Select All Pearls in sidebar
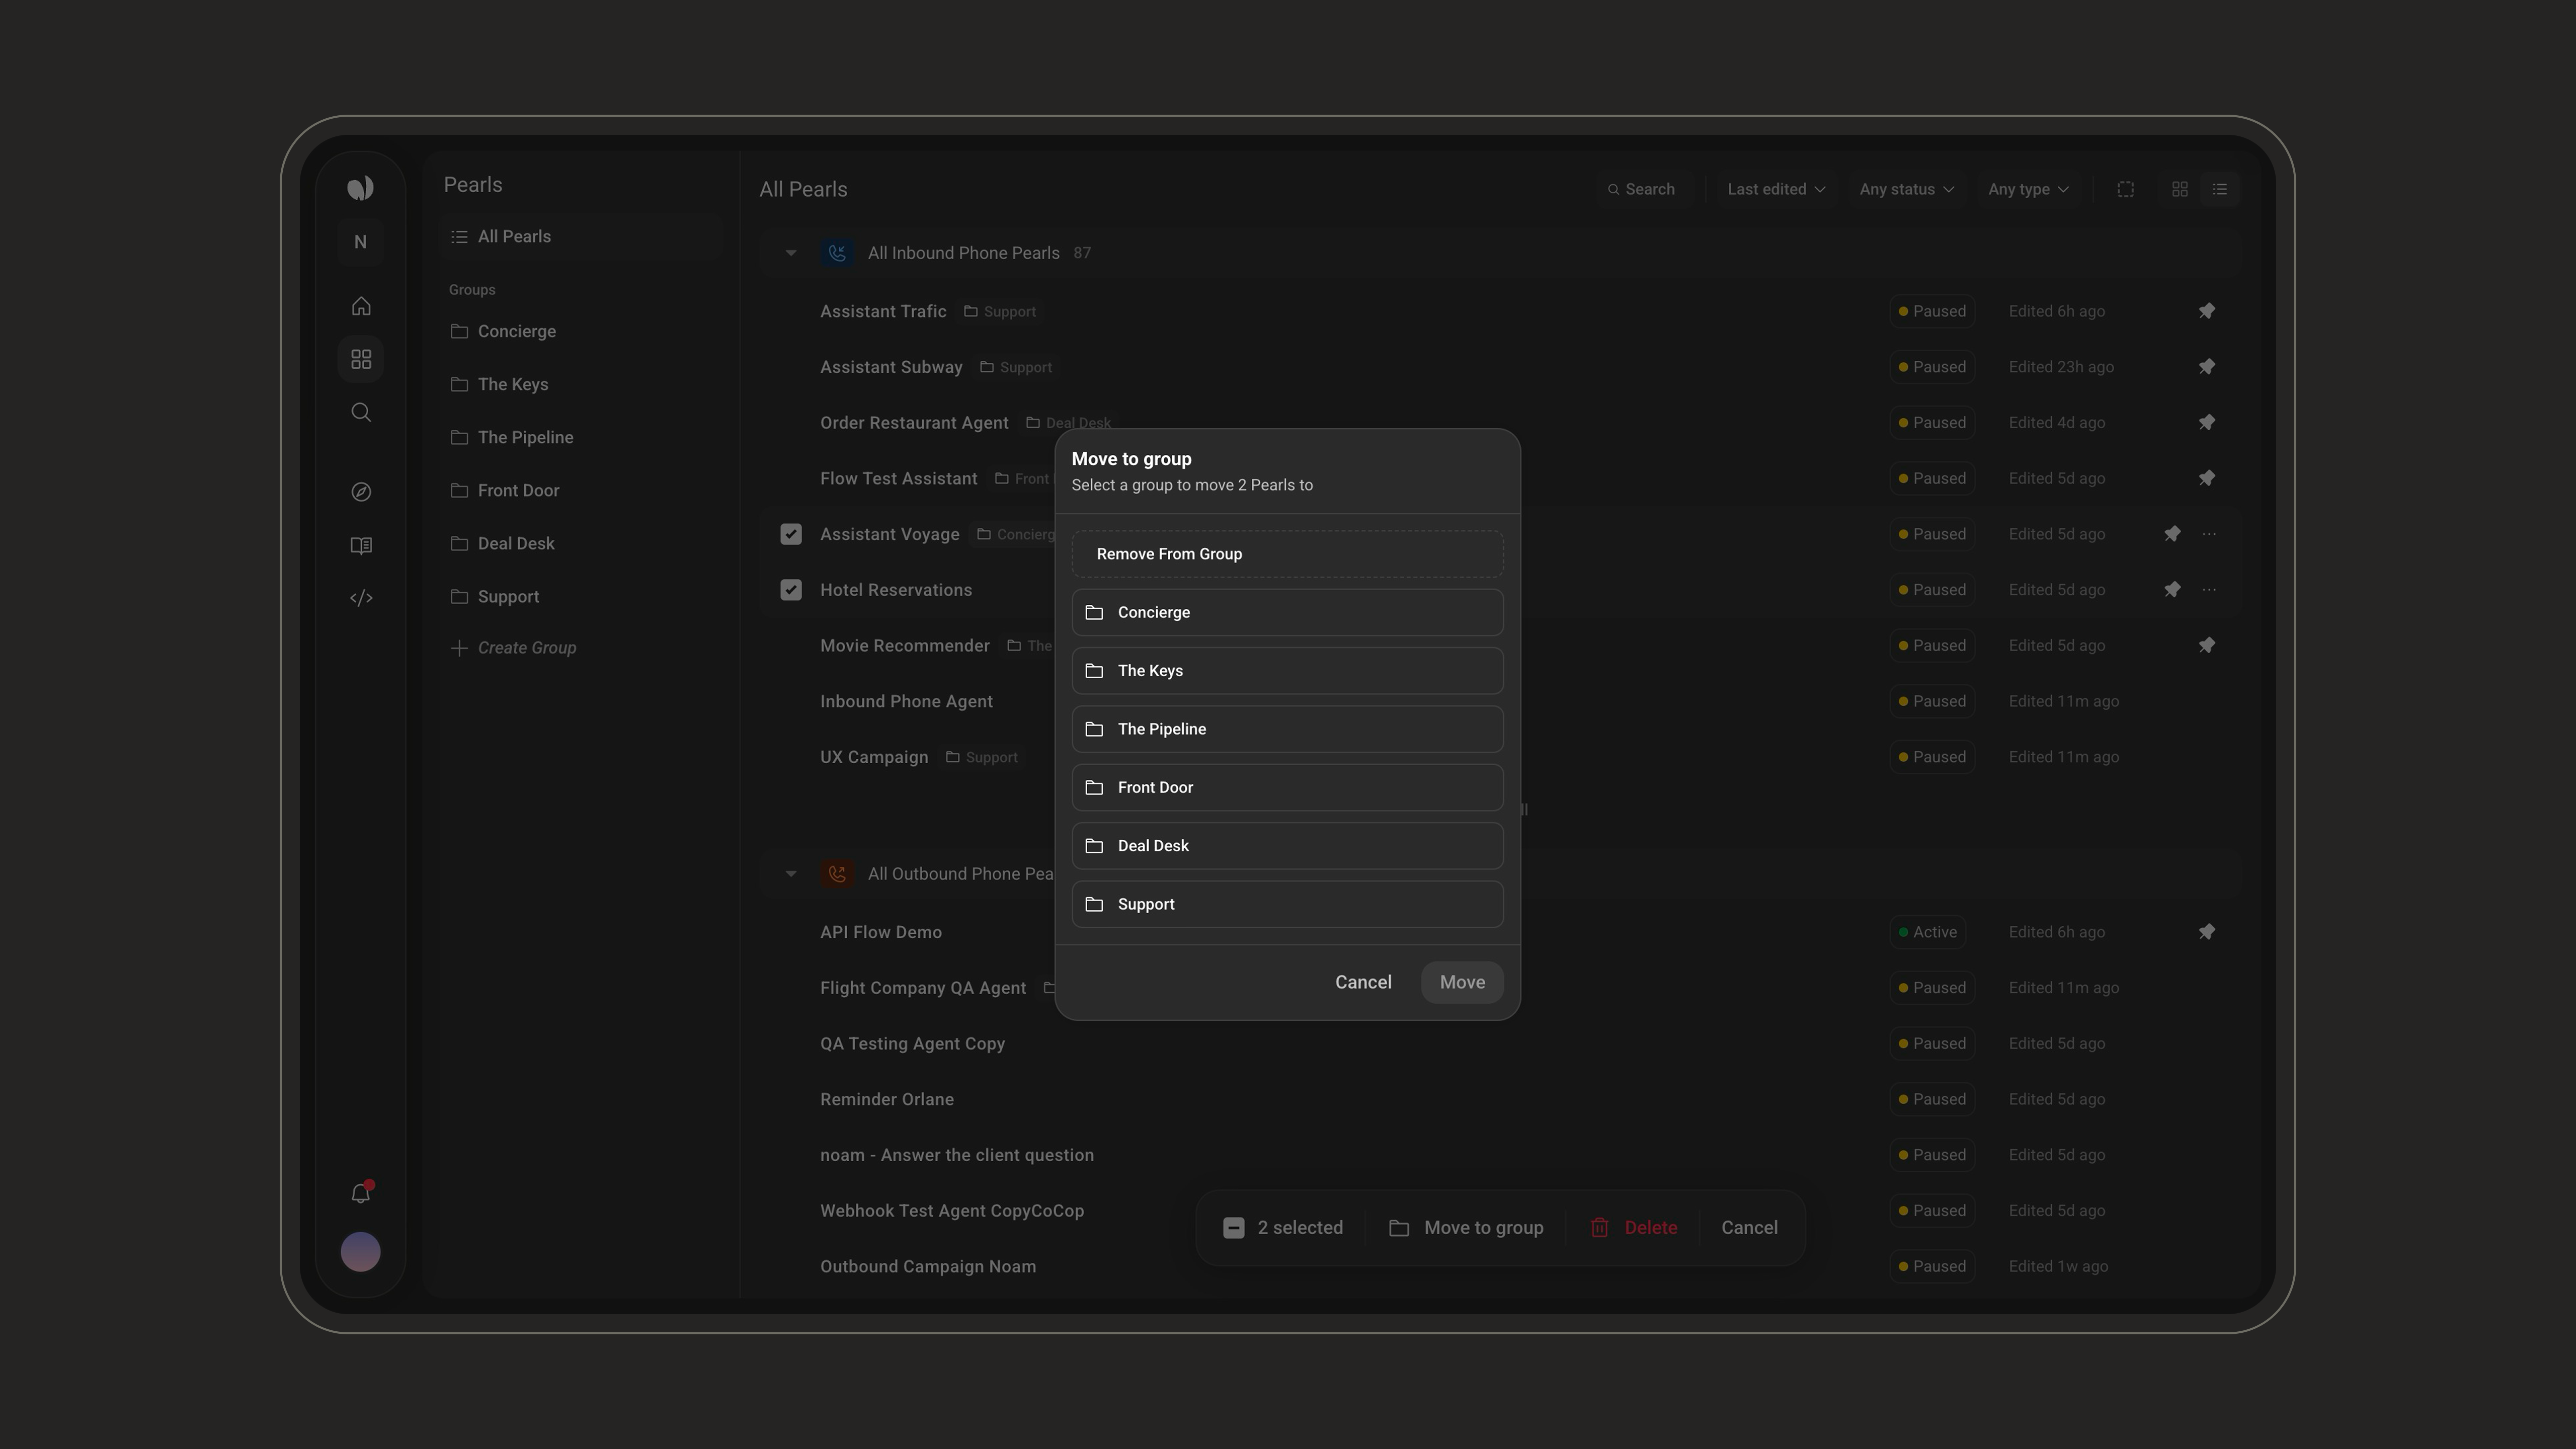The height and width of the screenshot is (1449, 2576). 581,237
